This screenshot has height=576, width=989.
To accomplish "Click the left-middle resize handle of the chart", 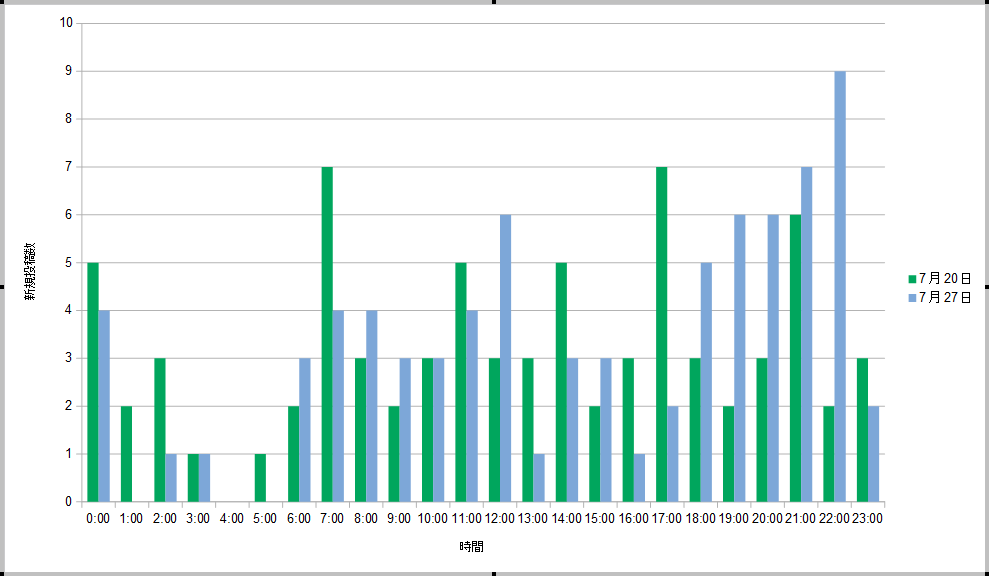I will pos(3,287).
